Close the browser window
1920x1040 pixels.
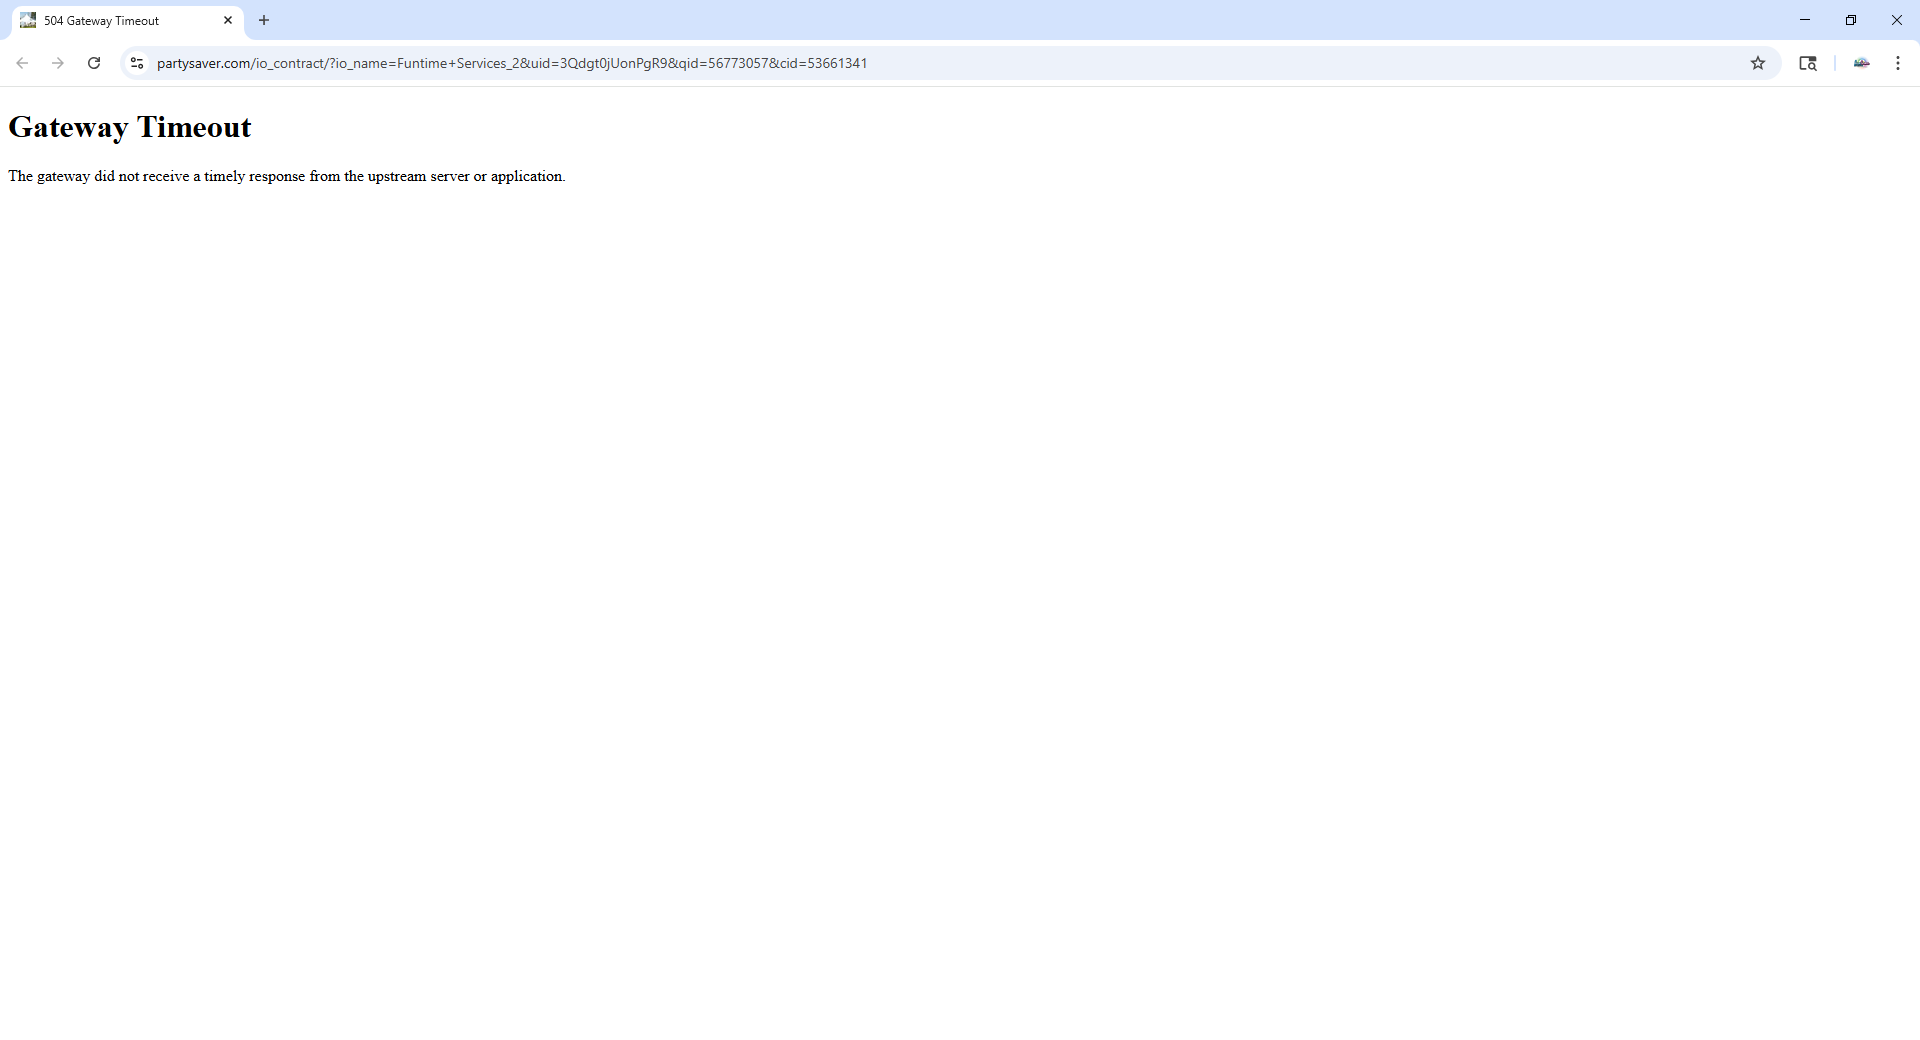pos(1896,20)
